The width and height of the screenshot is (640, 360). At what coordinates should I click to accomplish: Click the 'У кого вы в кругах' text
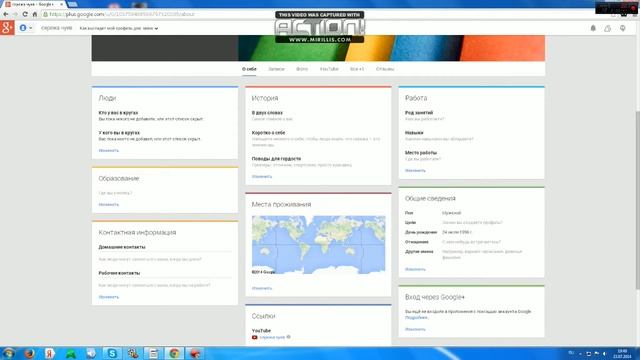click(119, 133)
